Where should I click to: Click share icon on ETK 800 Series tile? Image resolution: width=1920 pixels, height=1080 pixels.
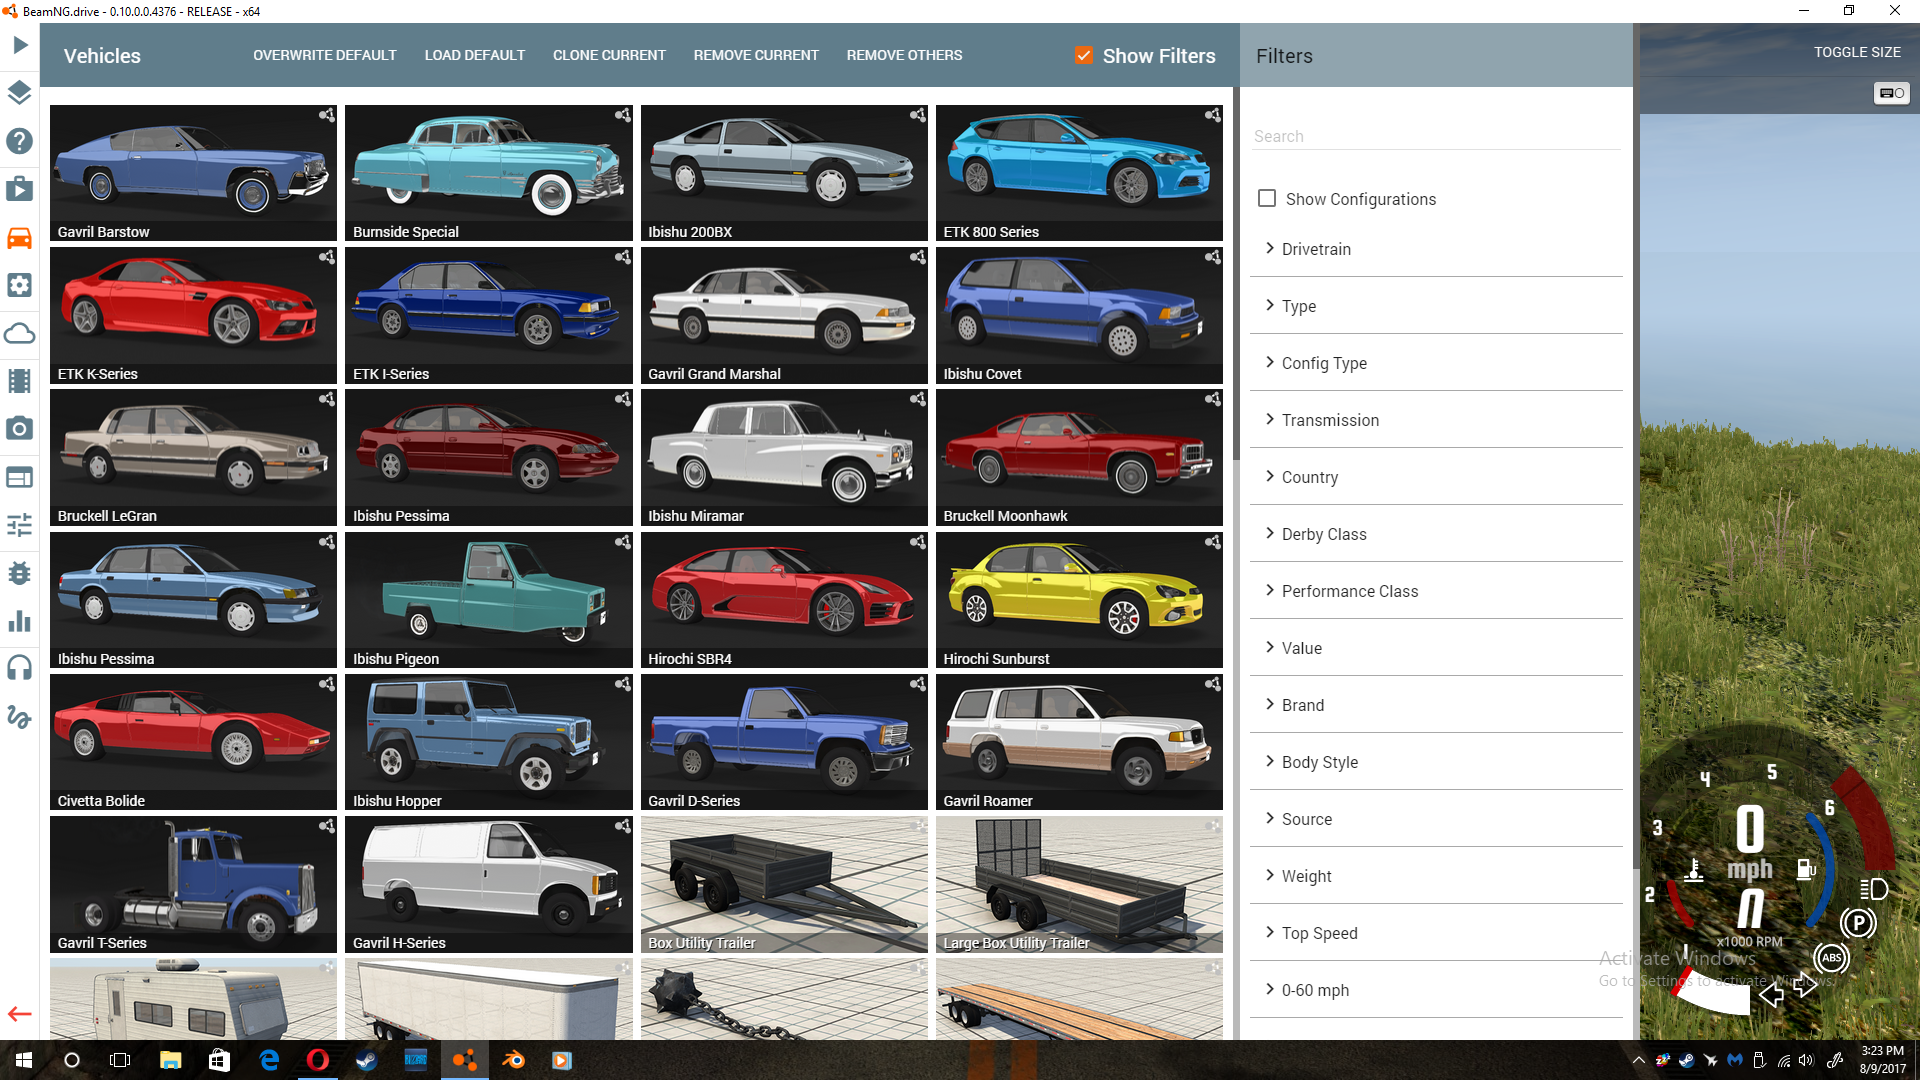(x=1213, y=115)
